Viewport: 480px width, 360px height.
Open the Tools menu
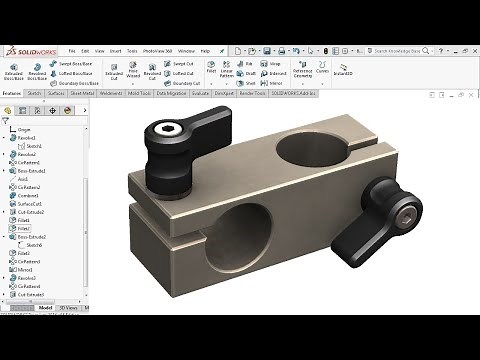[x=132, y=51]
